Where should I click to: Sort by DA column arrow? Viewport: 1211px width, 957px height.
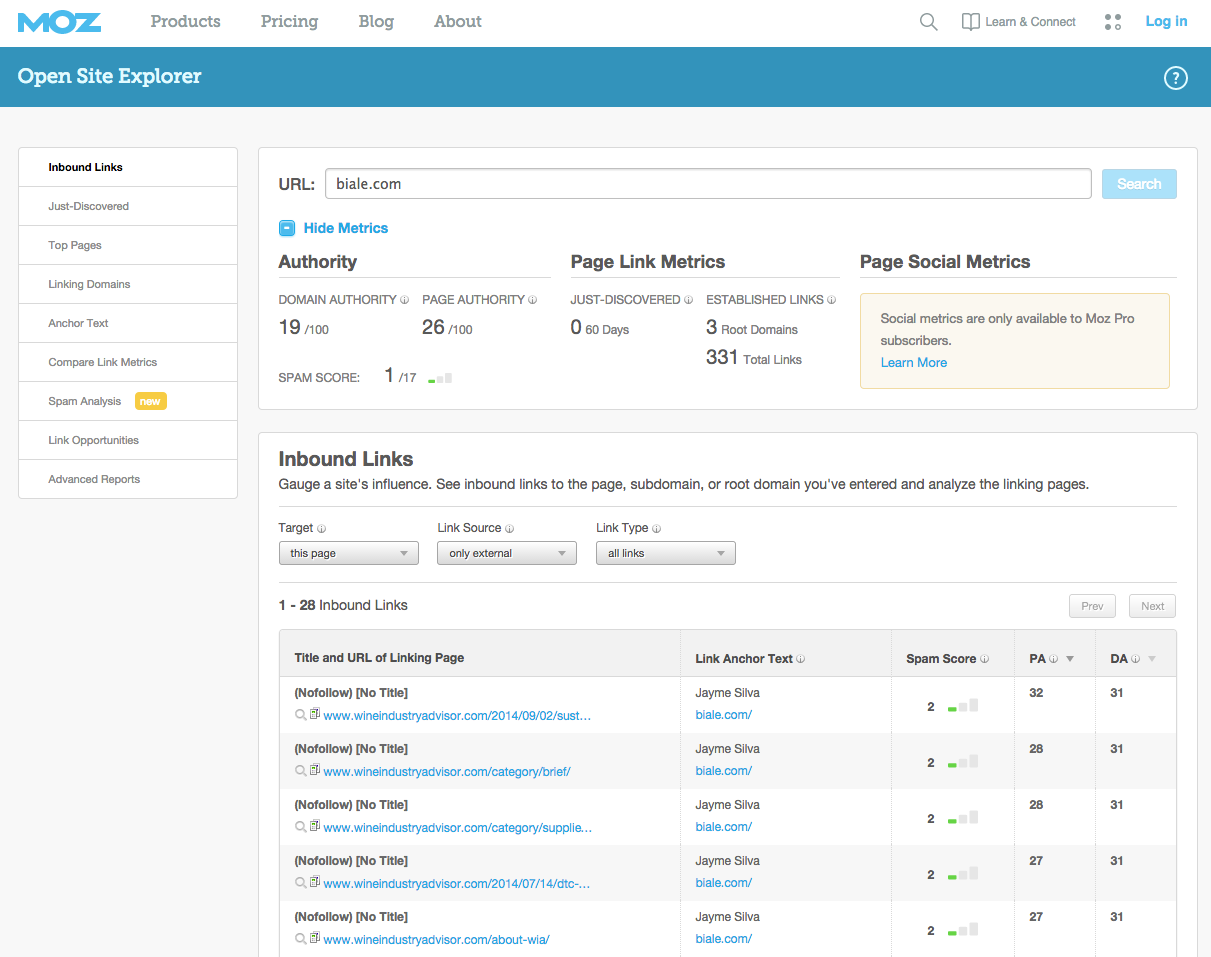tap(1152, 659)
